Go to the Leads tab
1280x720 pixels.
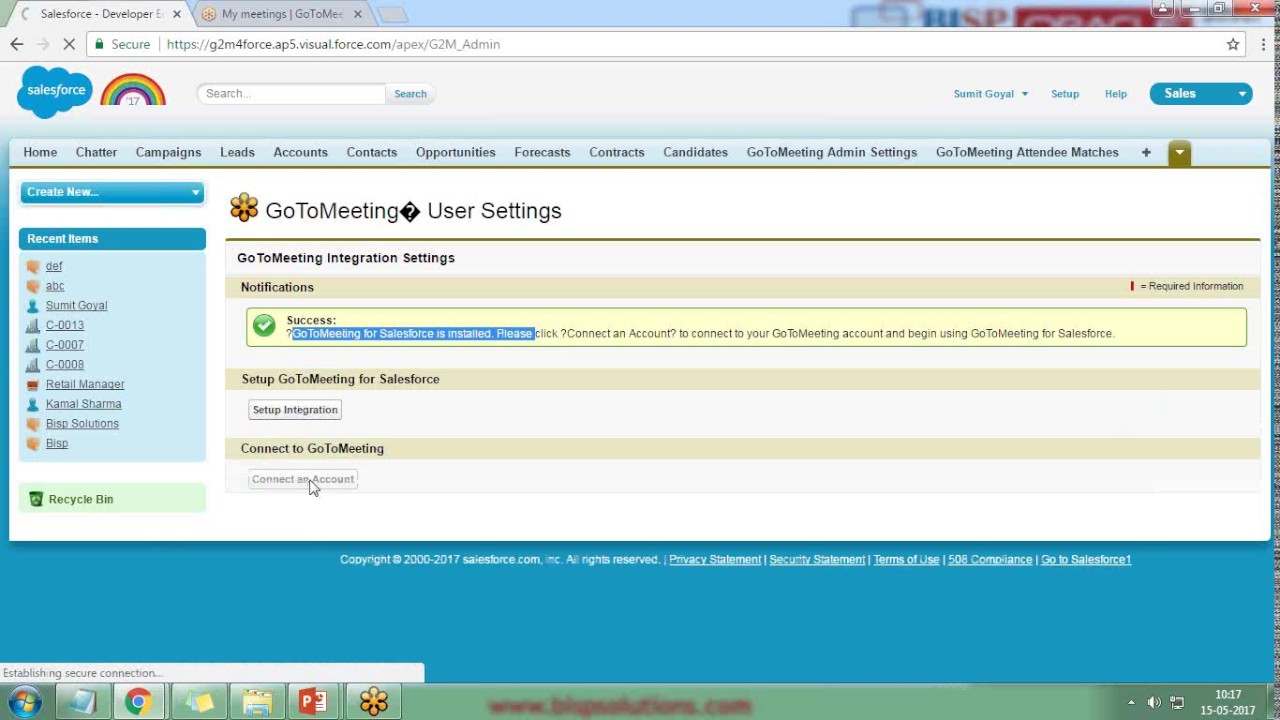[237, 152]
